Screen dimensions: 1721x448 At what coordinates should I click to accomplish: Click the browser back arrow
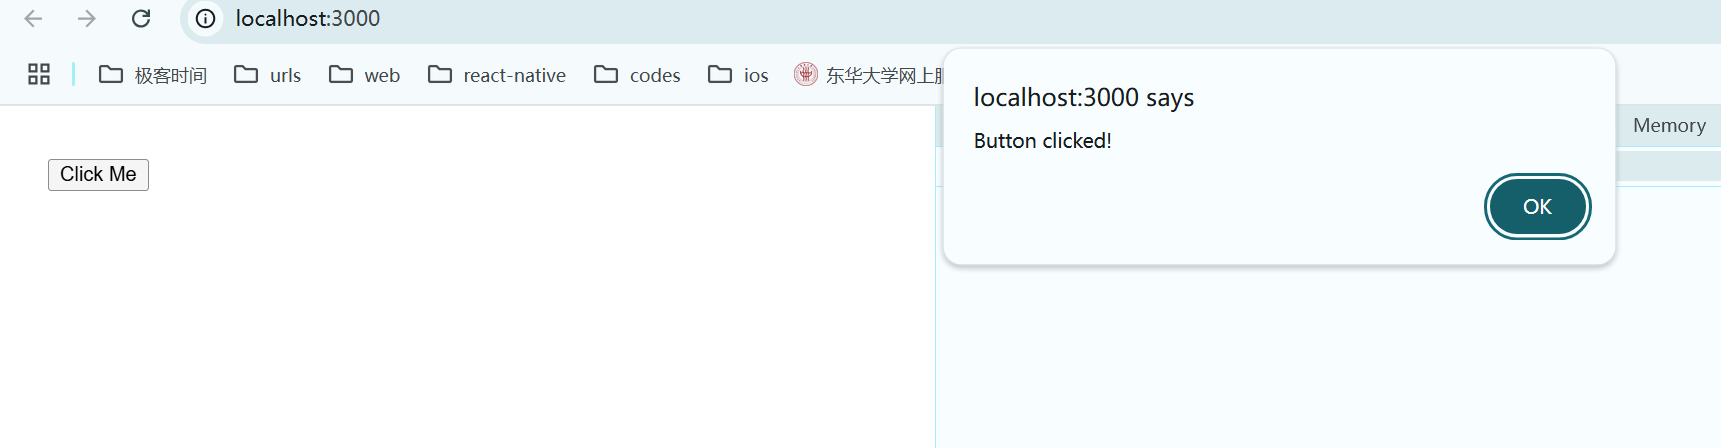[33, 19]
